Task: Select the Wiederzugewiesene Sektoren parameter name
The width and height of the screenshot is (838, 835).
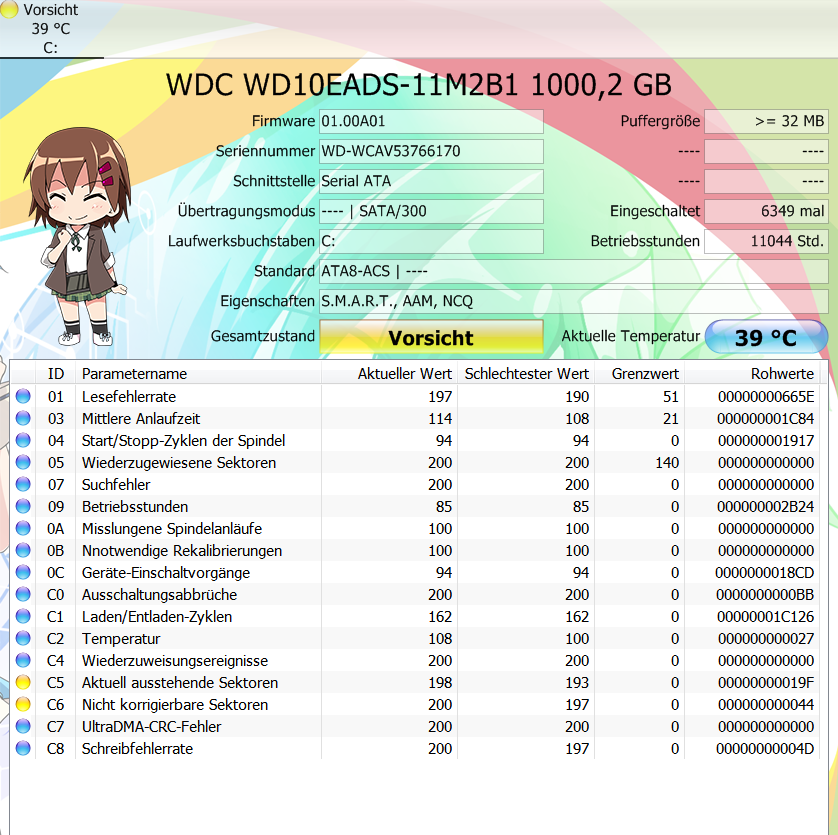Action: point(179,462)
